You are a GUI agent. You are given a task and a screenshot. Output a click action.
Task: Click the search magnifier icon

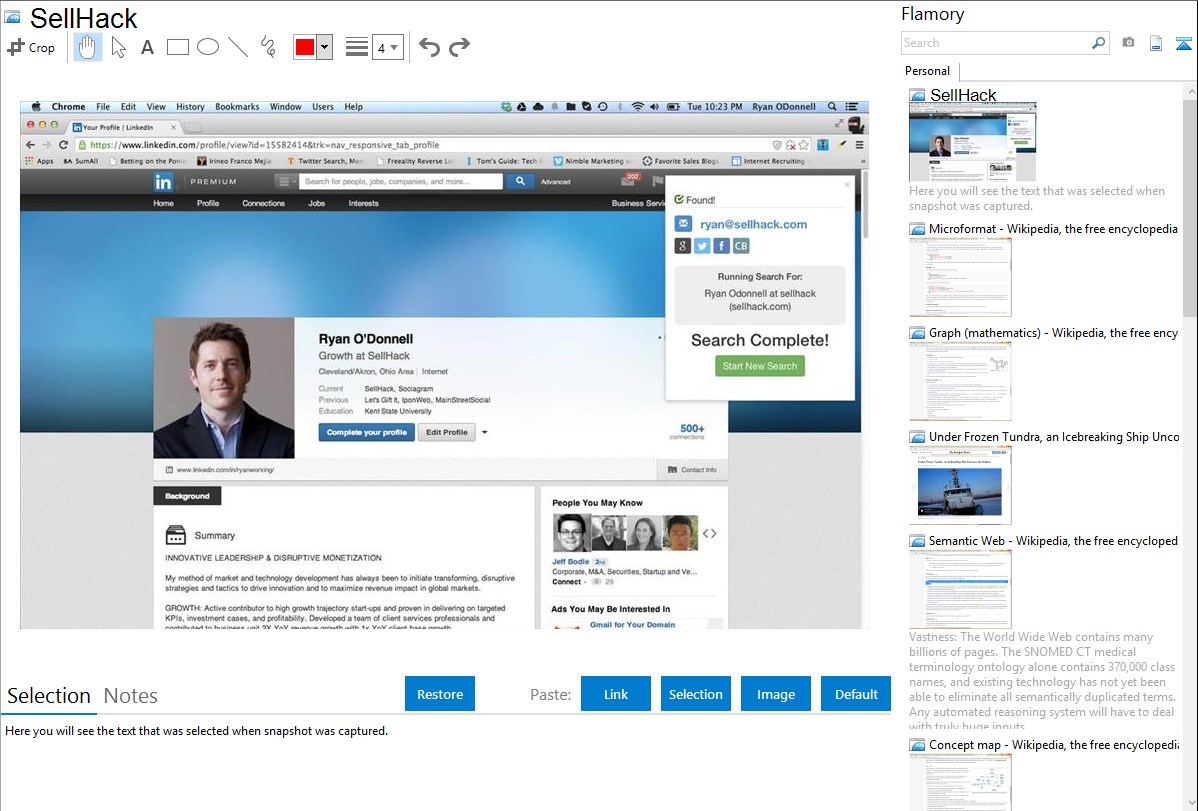[x=1098, y=43]
